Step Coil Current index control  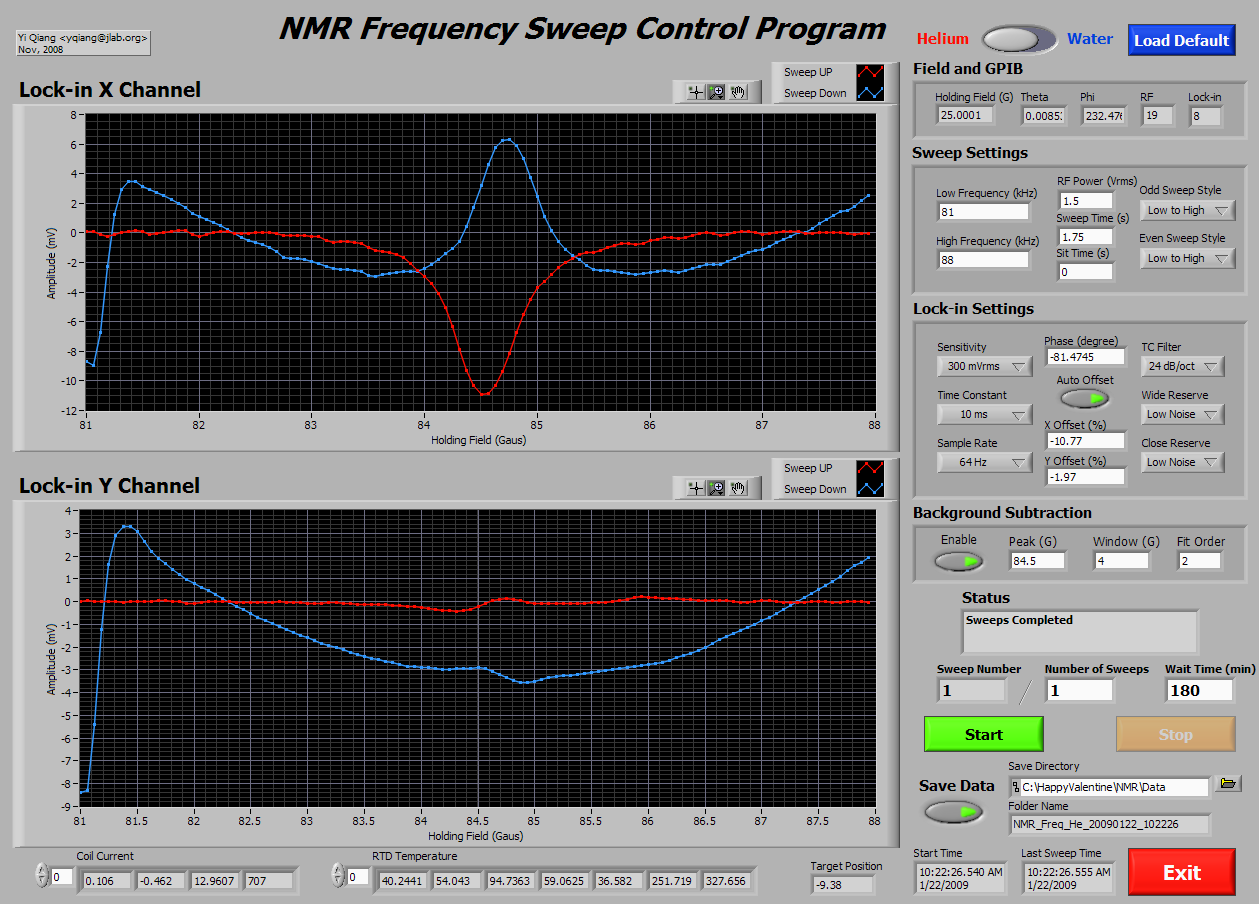(41, 876)
